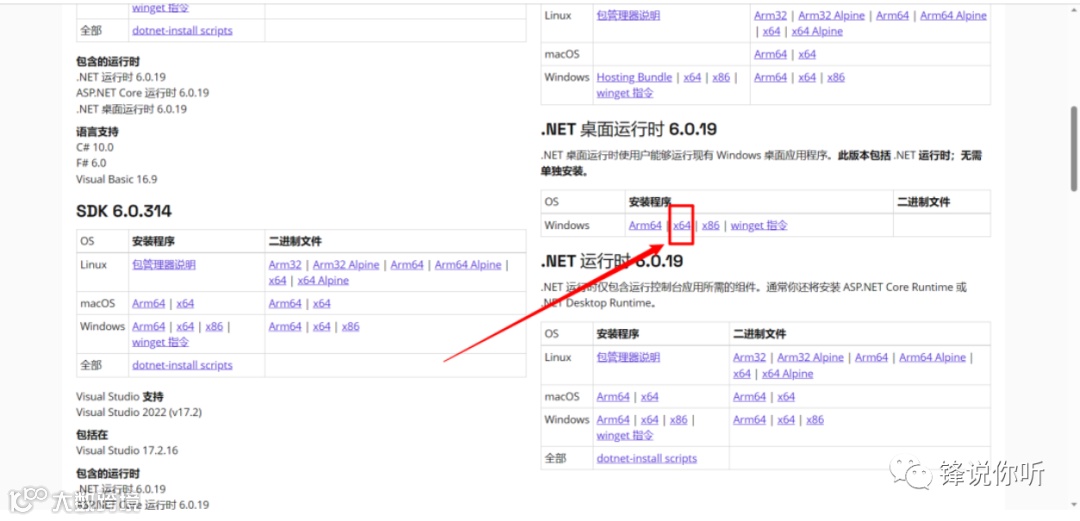Download .NET 运行时 table Linux Arm32 binary

tap(749, 357)
